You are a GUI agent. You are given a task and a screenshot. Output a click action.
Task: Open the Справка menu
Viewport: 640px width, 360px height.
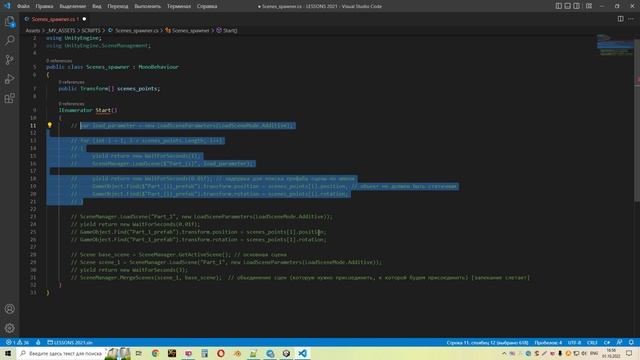click(207, 6)
